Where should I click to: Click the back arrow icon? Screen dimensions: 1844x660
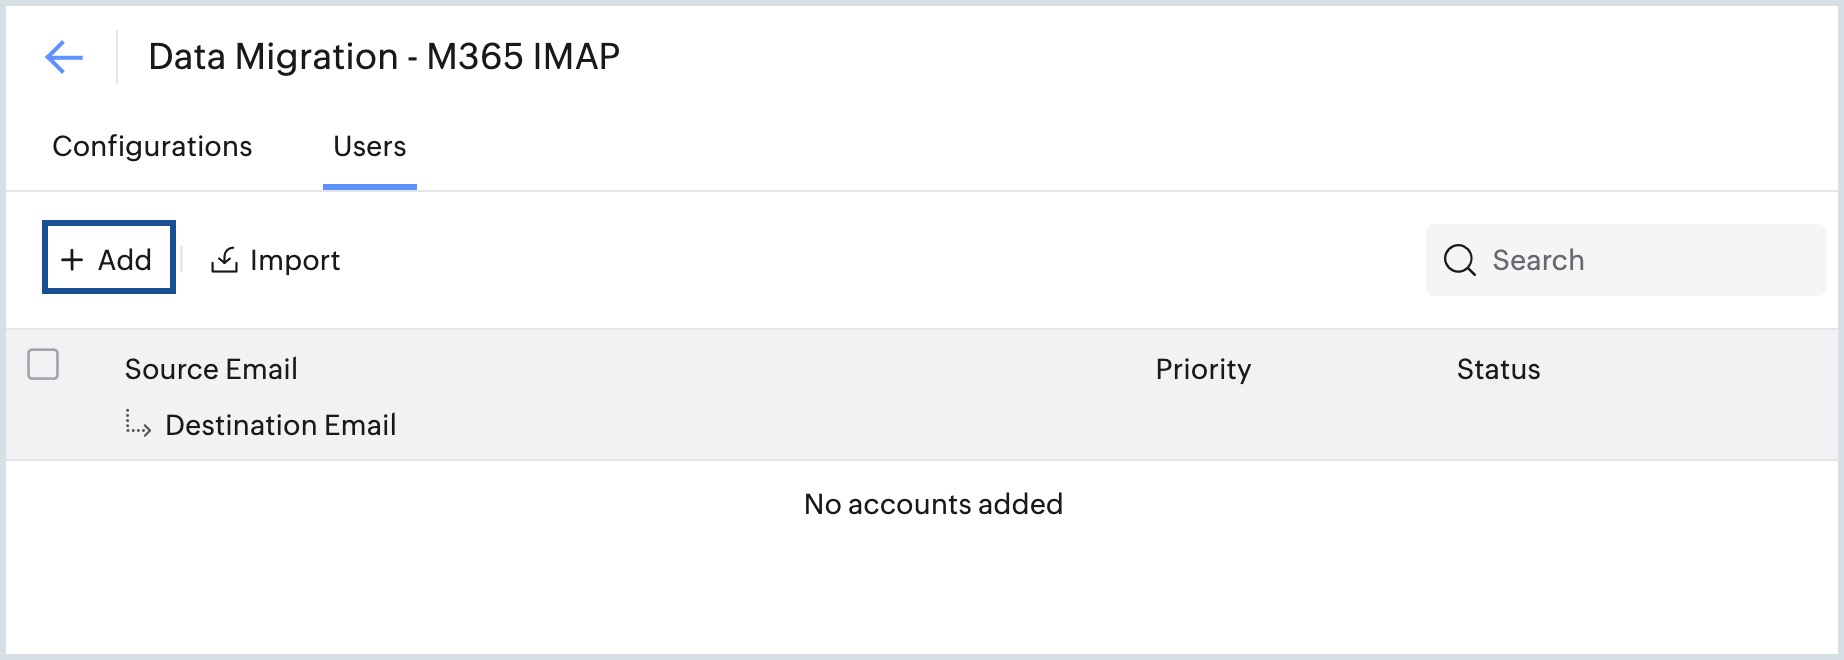coord(64,57)
